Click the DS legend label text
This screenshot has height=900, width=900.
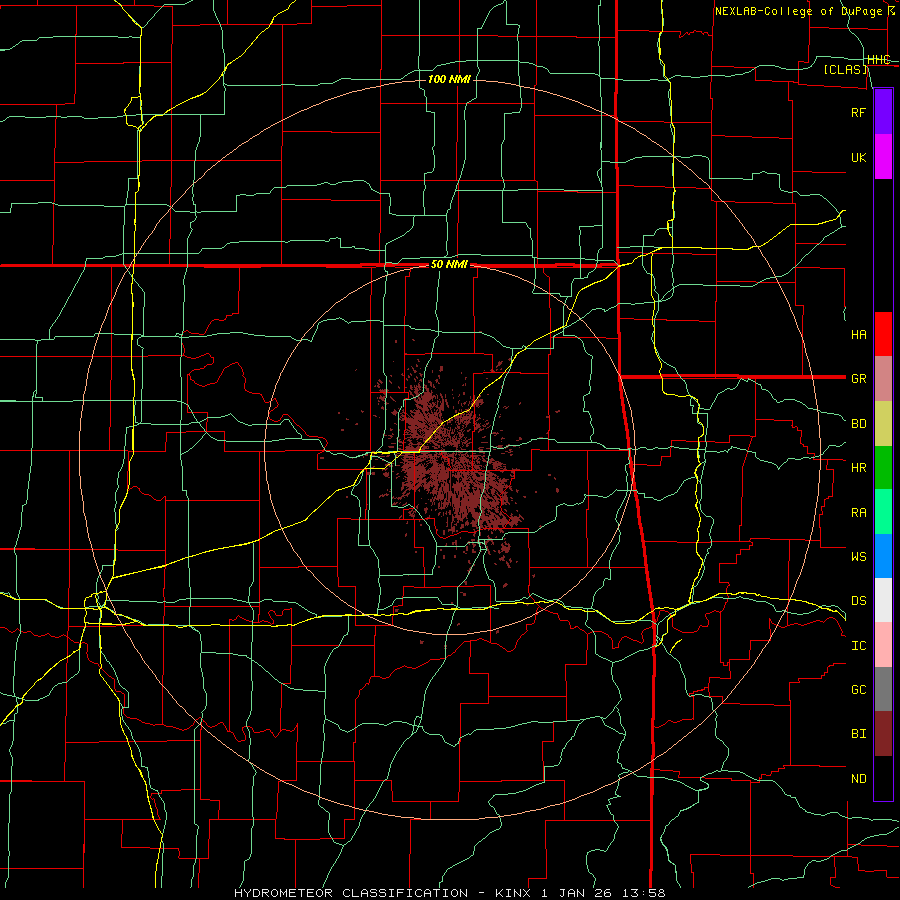coord(858,600)
